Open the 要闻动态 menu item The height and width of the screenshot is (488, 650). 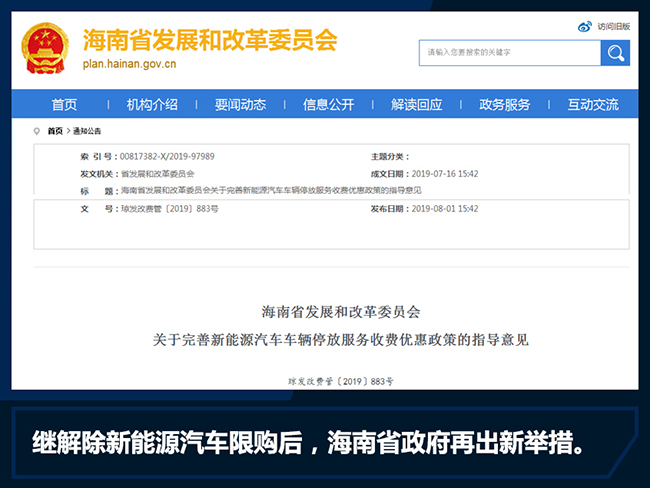240,104
